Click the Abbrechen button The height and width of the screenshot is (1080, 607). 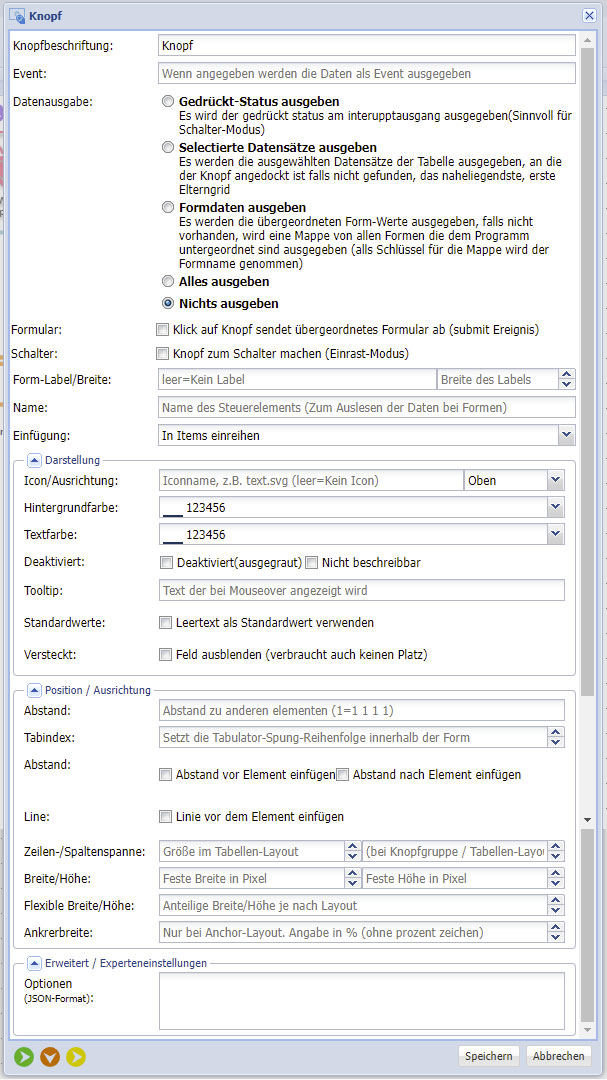558,1056
